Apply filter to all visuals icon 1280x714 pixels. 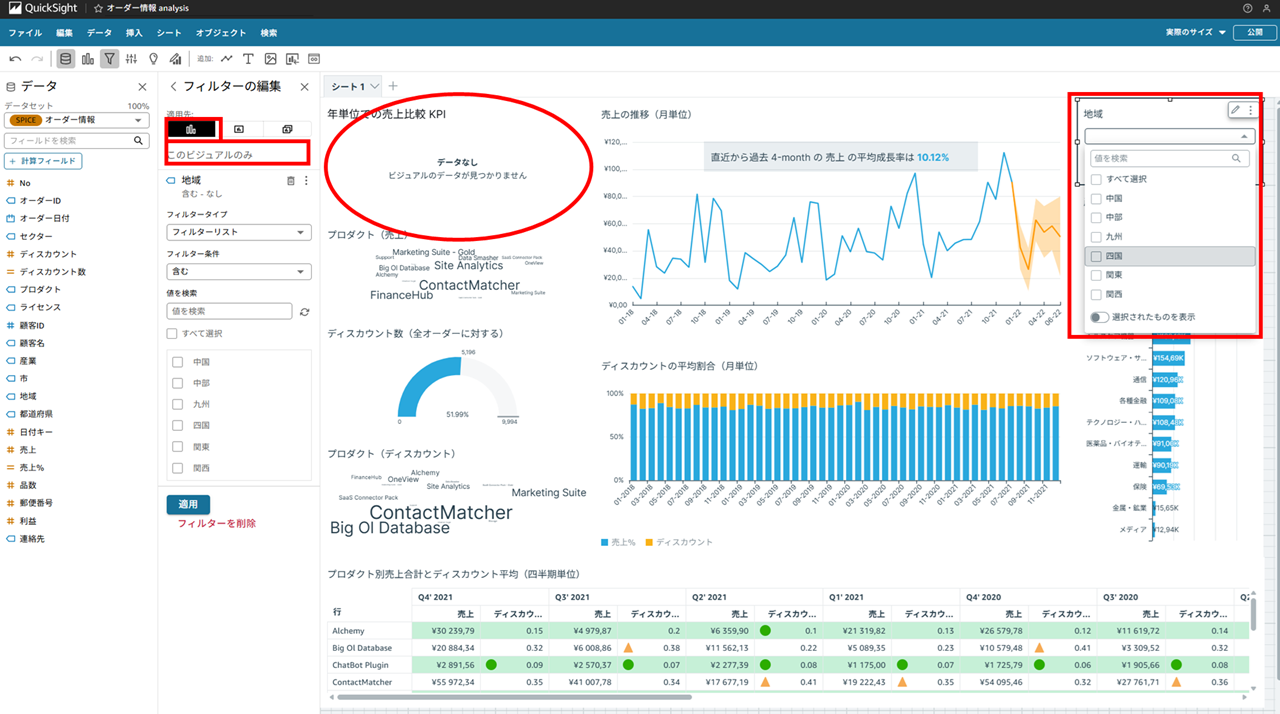[287, 129]
